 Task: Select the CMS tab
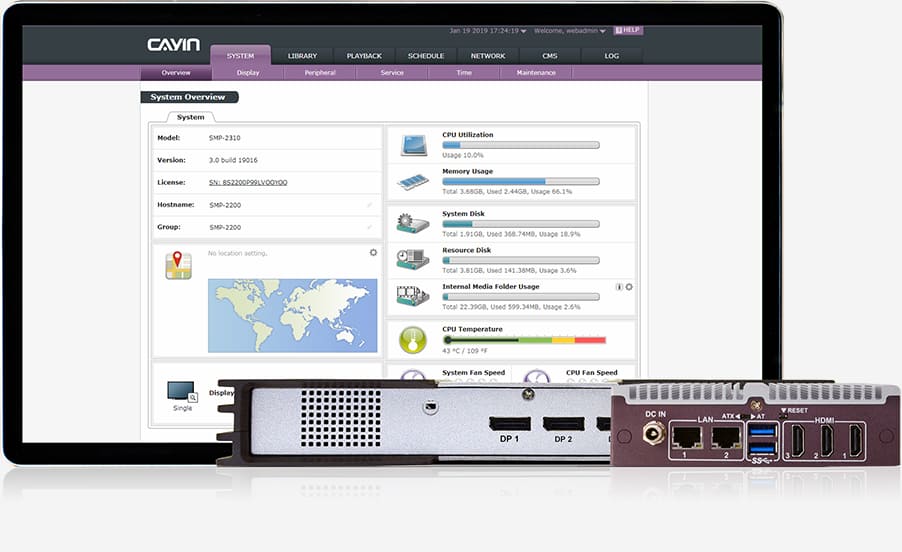tap(550, 56)
